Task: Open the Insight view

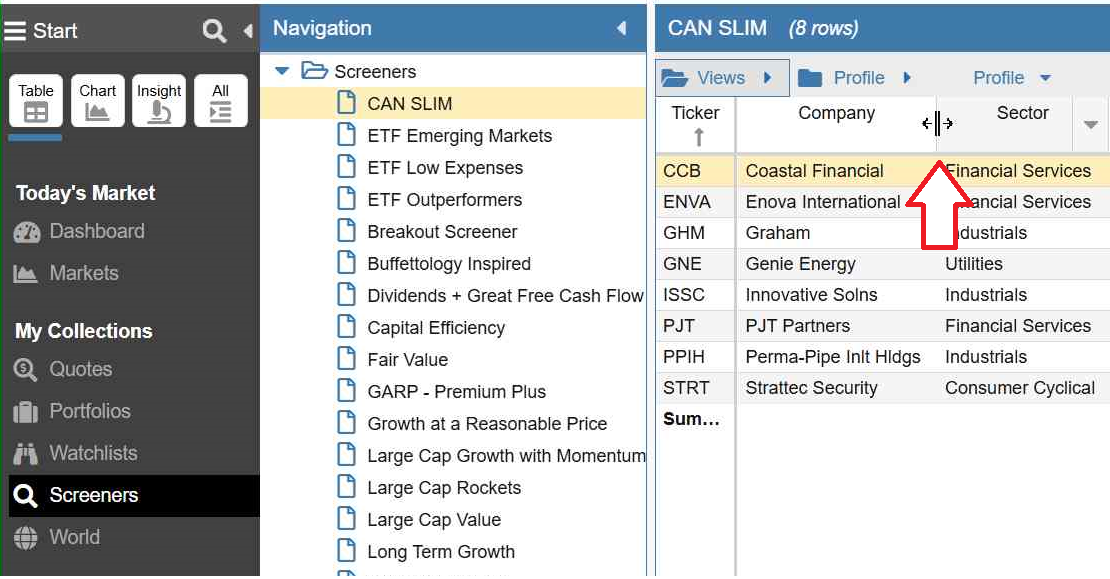Action: [159, 101]
